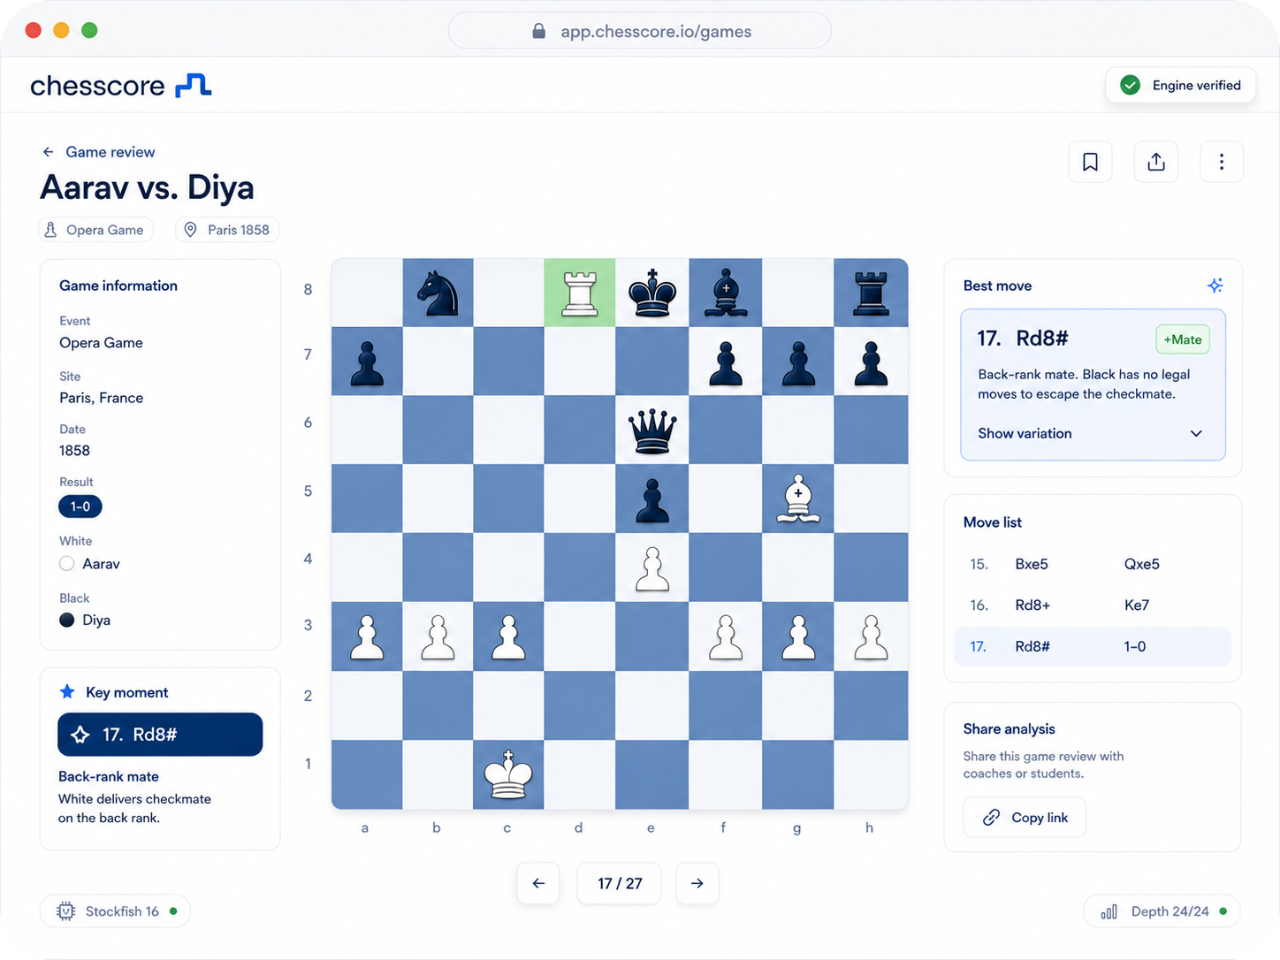Click the white pawn on a3
This screenshot has width=1280, height=960.
367,637
